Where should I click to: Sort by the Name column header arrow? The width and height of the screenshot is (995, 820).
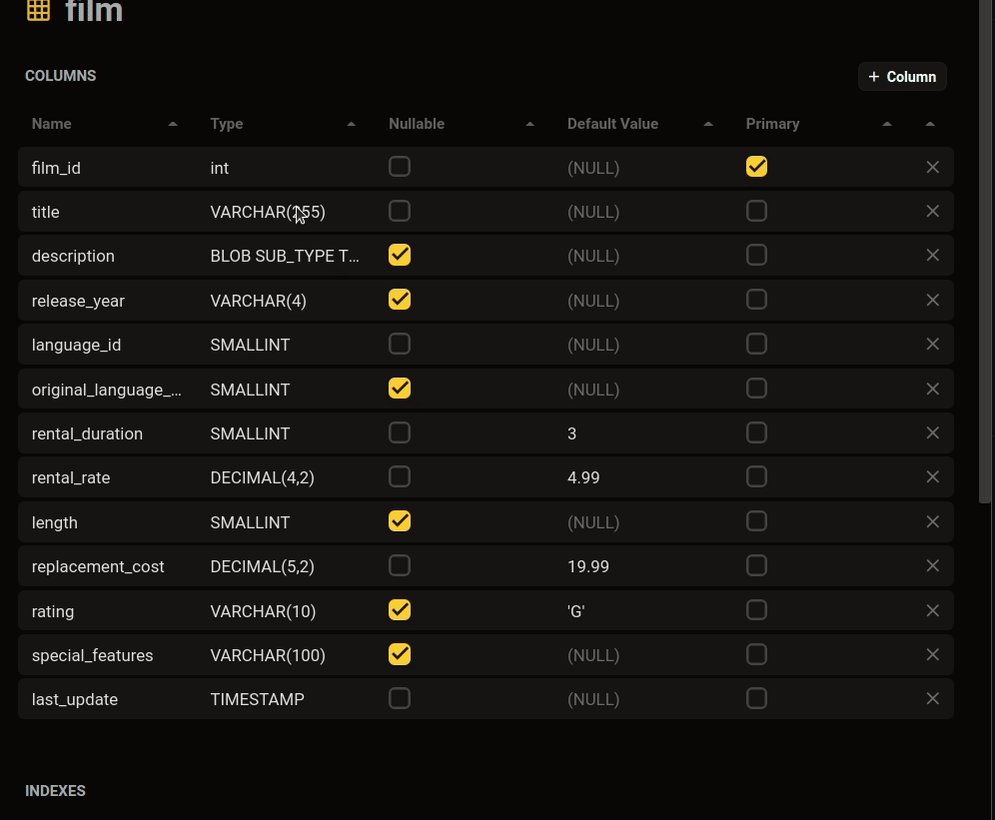pyautogui.click(x=173, y=124)
